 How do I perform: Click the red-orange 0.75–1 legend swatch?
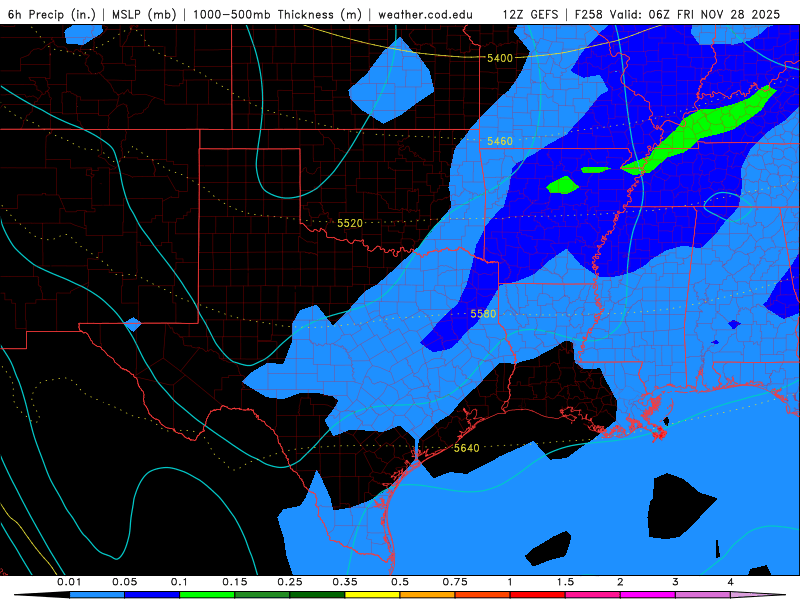[483, 595]
